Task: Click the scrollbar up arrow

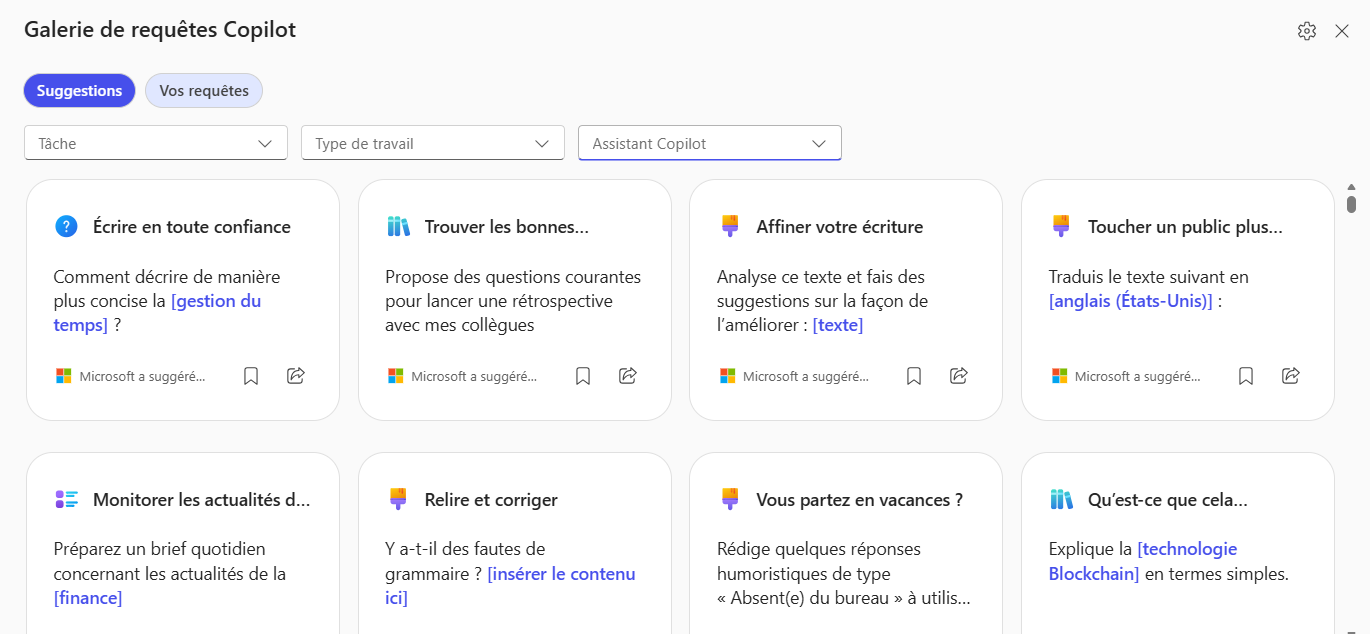Action: tap(1351, 187)
